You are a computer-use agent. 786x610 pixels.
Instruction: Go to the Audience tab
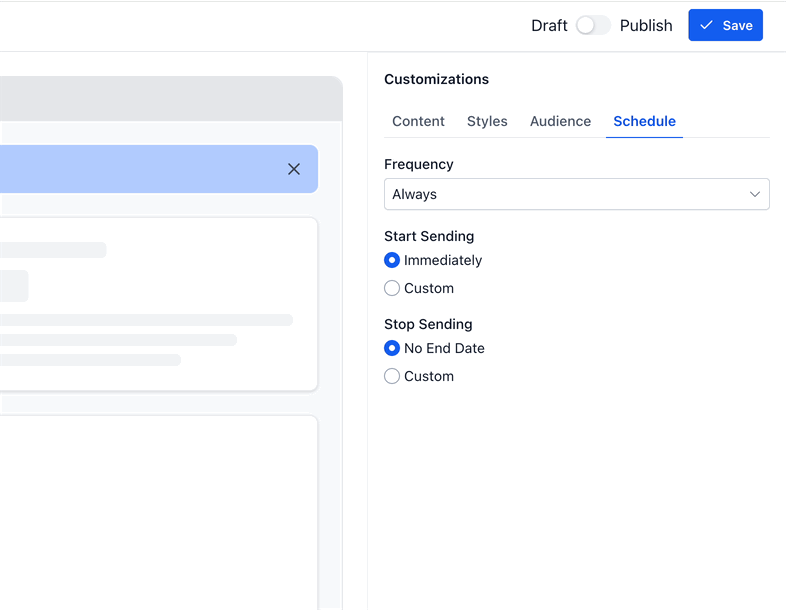(x=560, y=121)
